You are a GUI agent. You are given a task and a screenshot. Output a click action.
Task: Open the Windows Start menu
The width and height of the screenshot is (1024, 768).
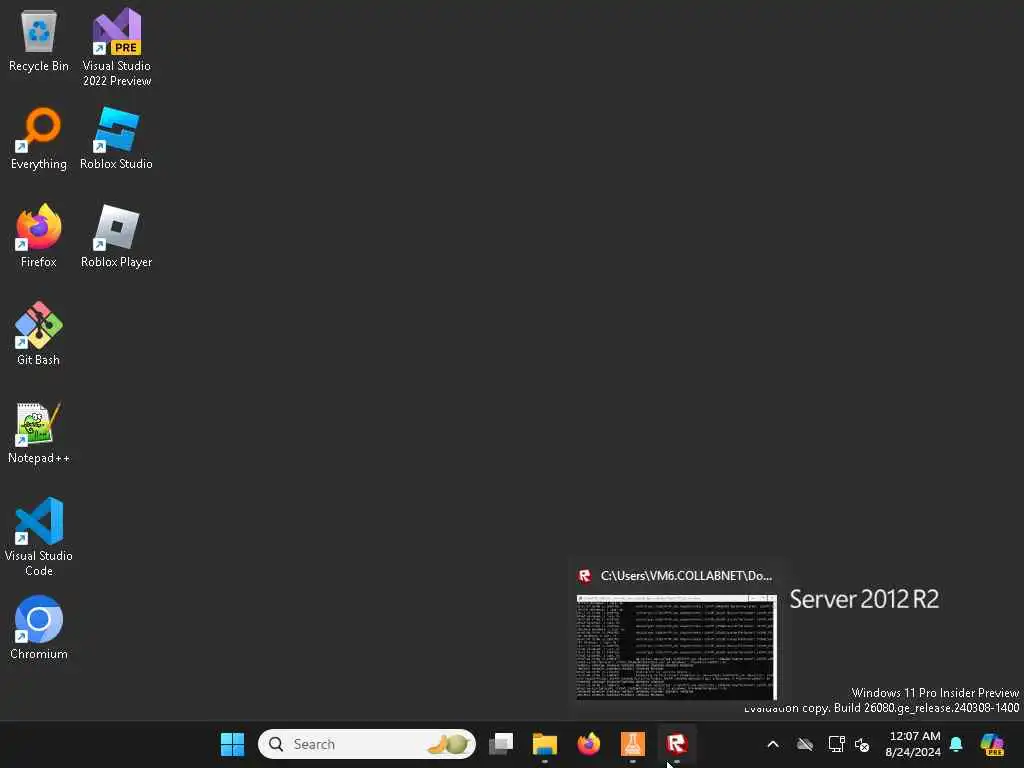click(x=232, y=744)
